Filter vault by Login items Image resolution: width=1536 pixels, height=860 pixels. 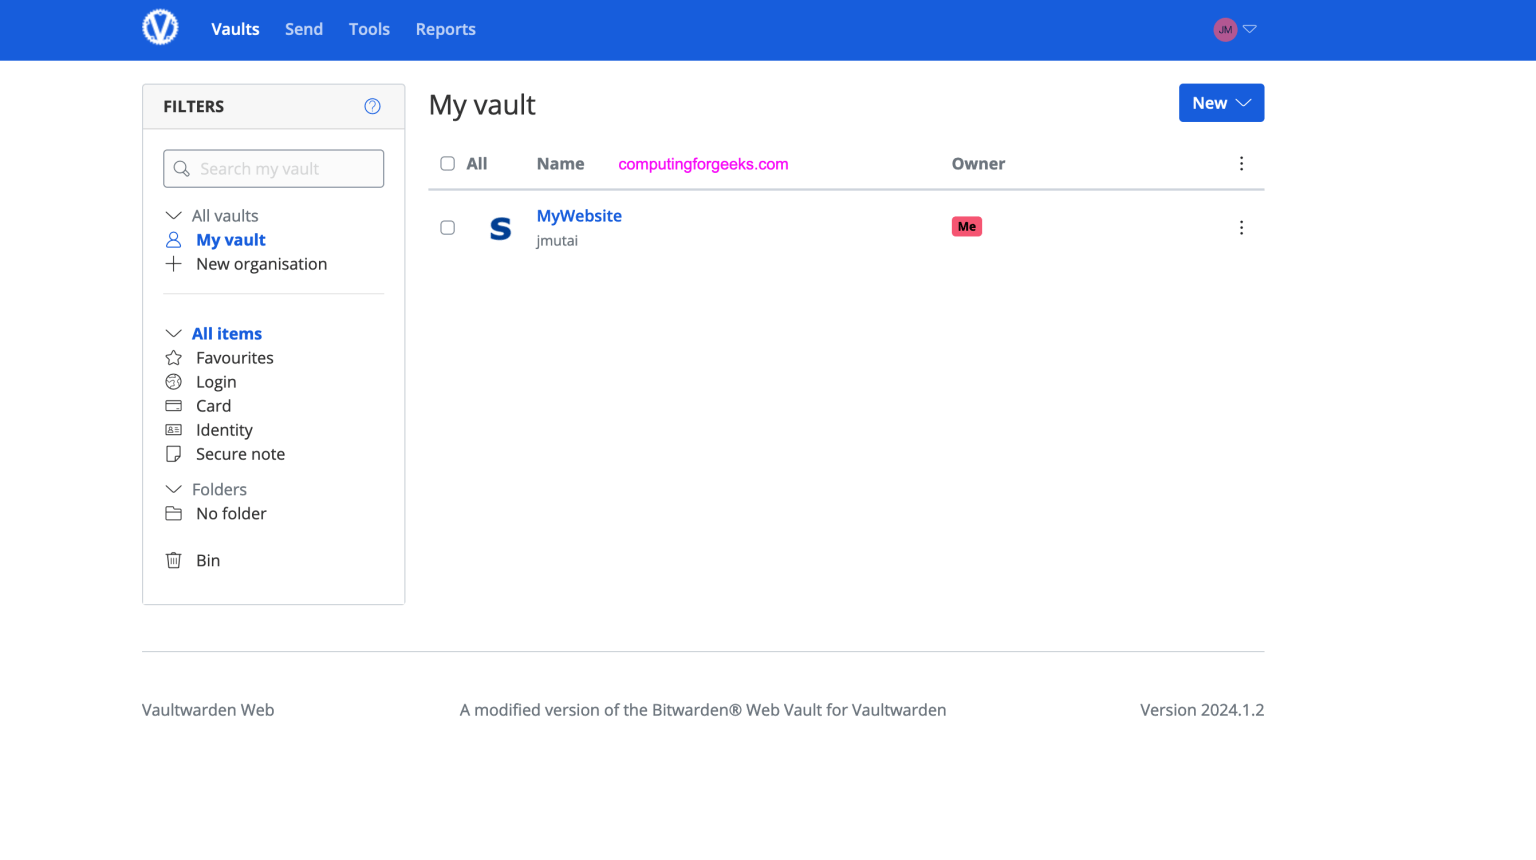(214, 381)
